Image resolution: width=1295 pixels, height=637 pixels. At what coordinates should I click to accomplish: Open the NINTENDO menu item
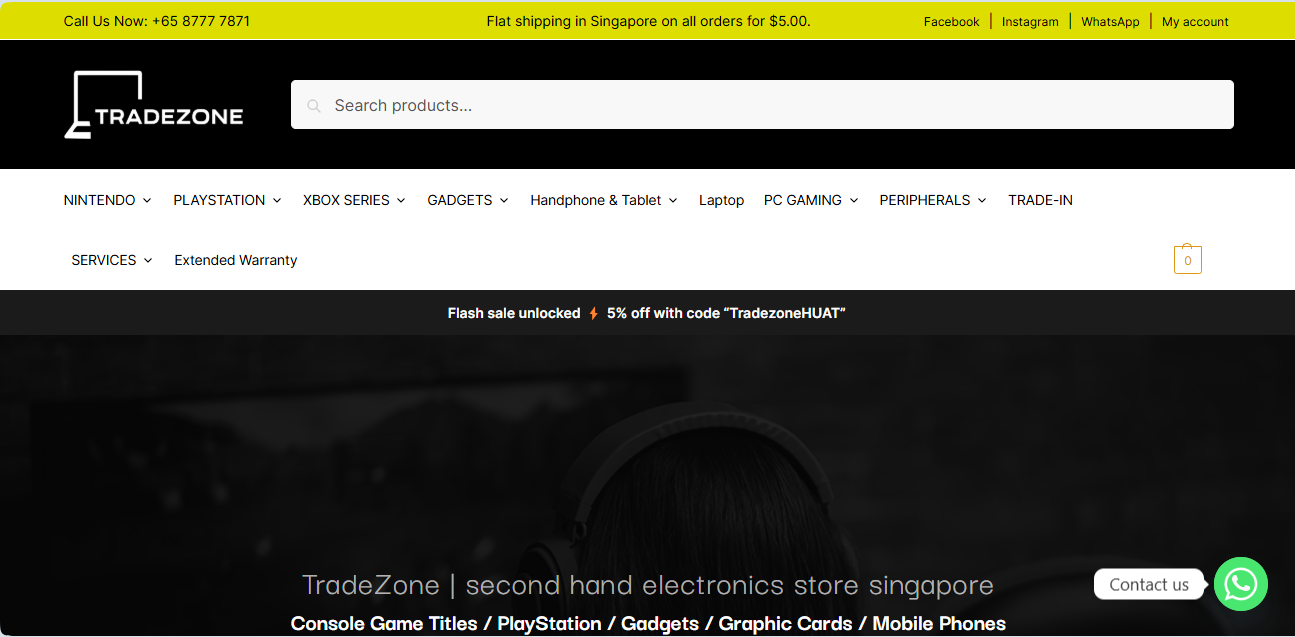point(99,200)
